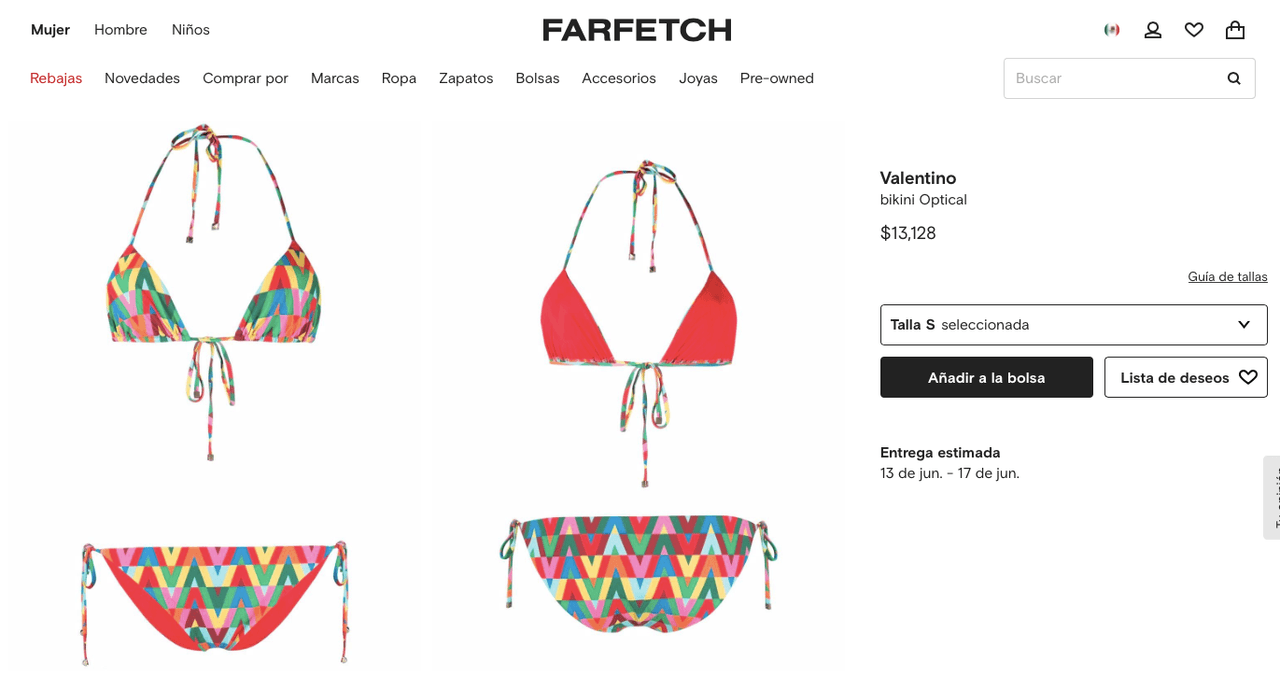This screenshot has width=1280, height=675.
Task: Open the Mexico flag region selector
Action: click(1111, 30)
